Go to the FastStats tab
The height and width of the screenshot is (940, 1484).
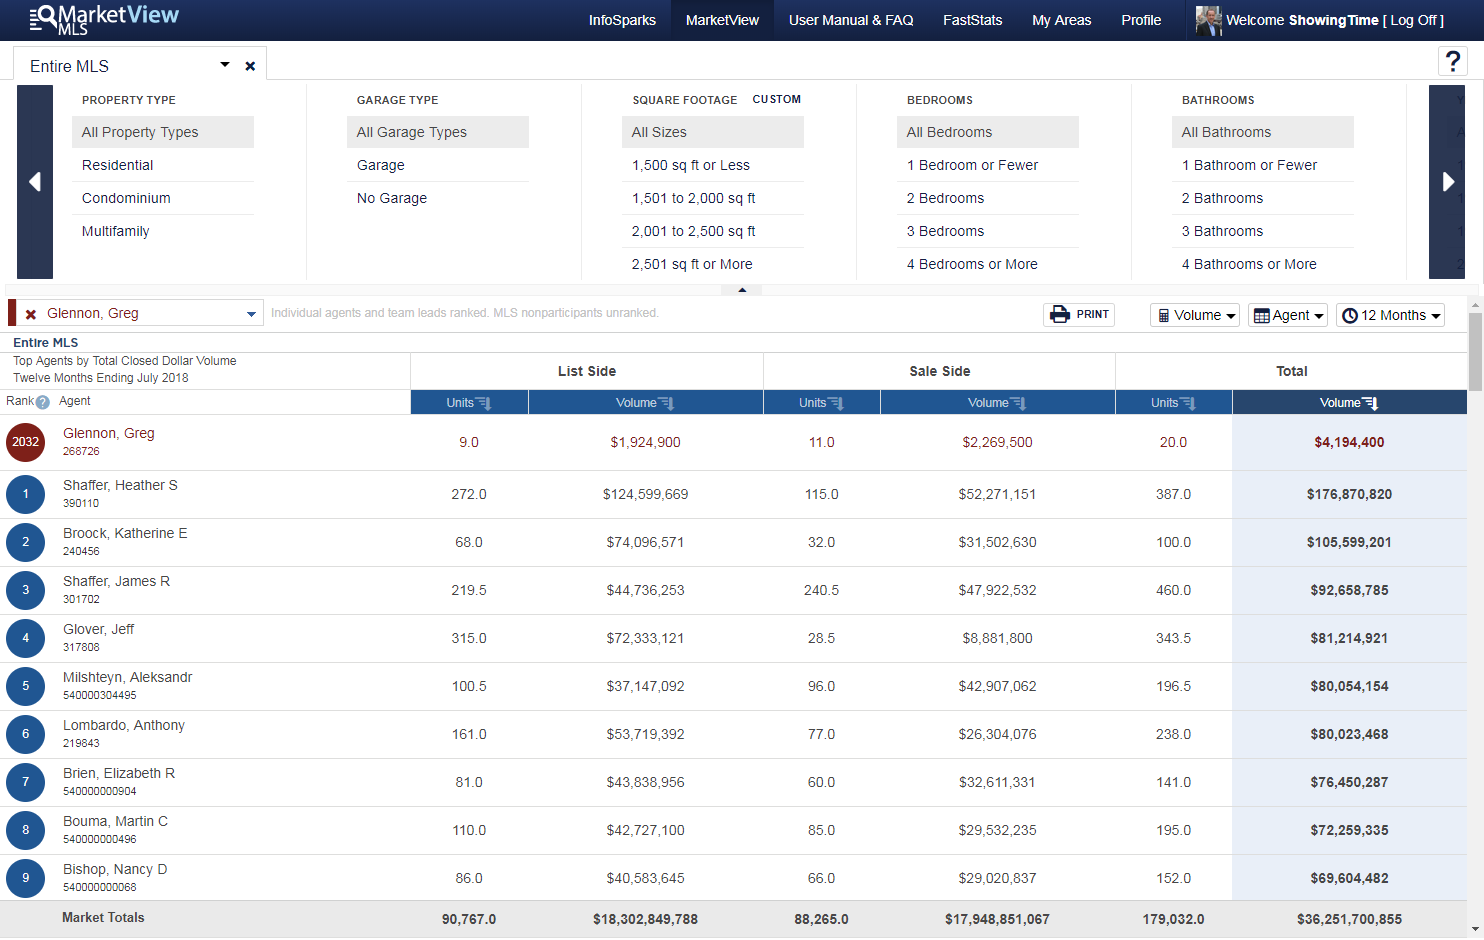click(972, 20)
